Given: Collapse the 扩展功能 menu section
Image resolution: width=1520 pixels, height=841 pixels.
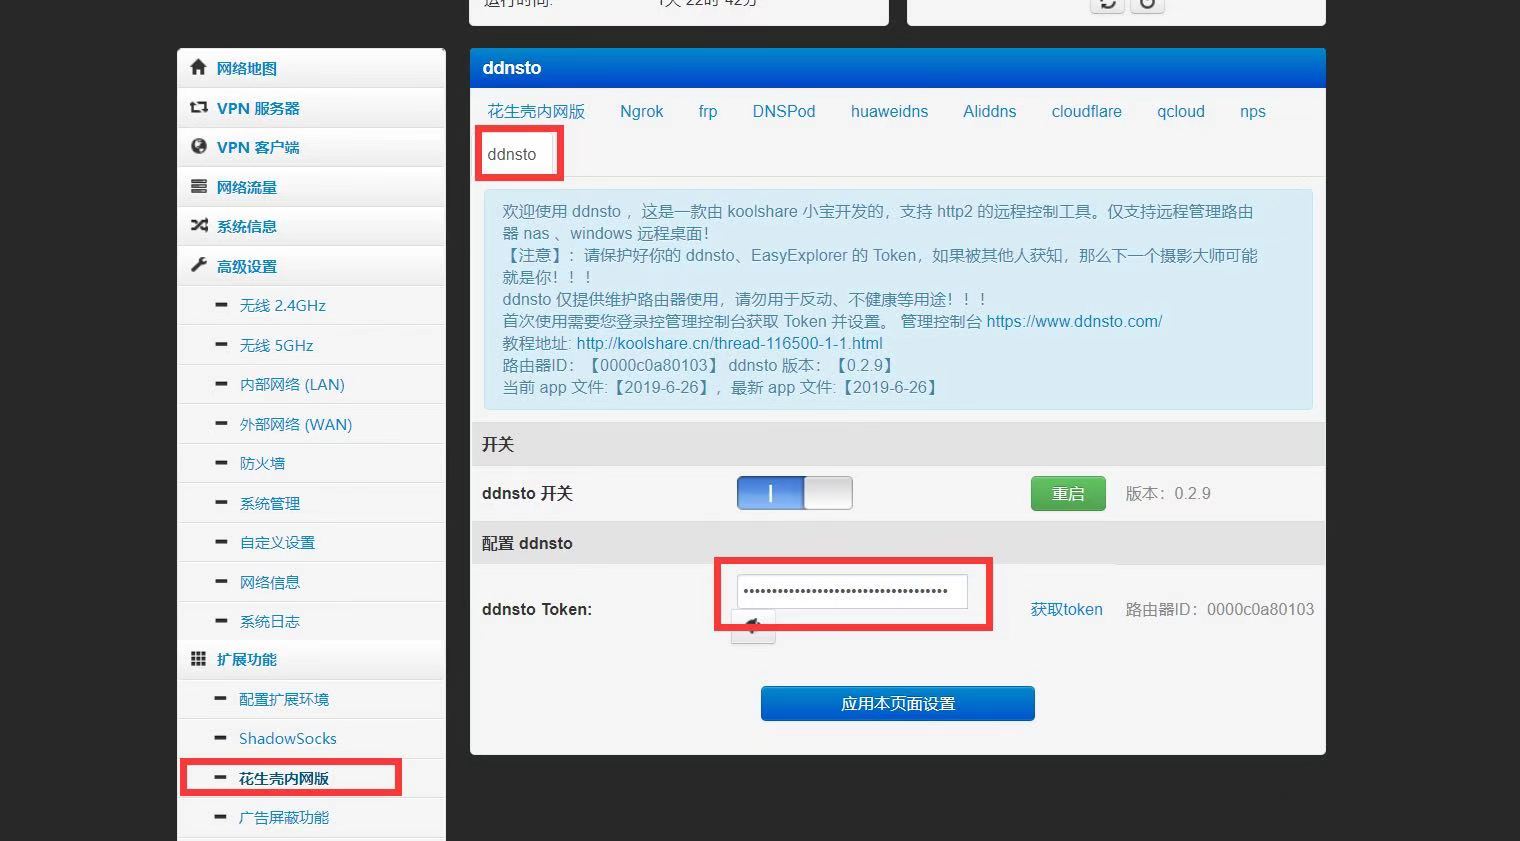Looking at the screenshot, I should (x=247, y=660).
